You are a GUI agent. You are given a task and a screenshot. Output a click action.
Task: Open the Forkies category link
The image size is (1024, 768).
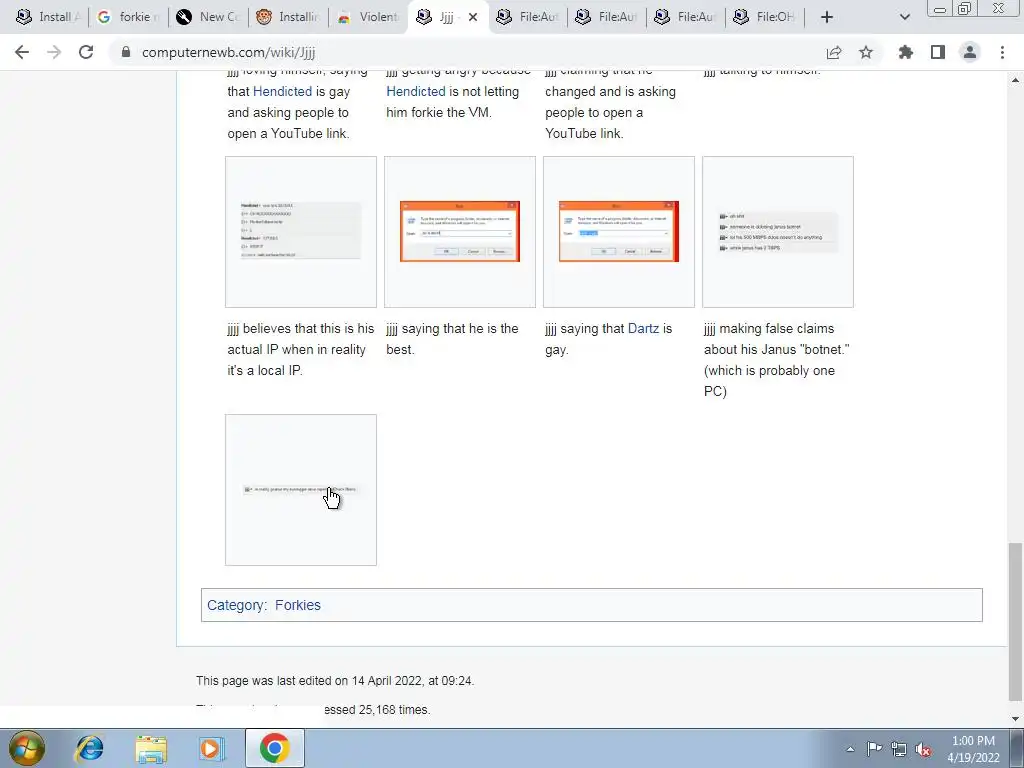click(x=298, y=605)
